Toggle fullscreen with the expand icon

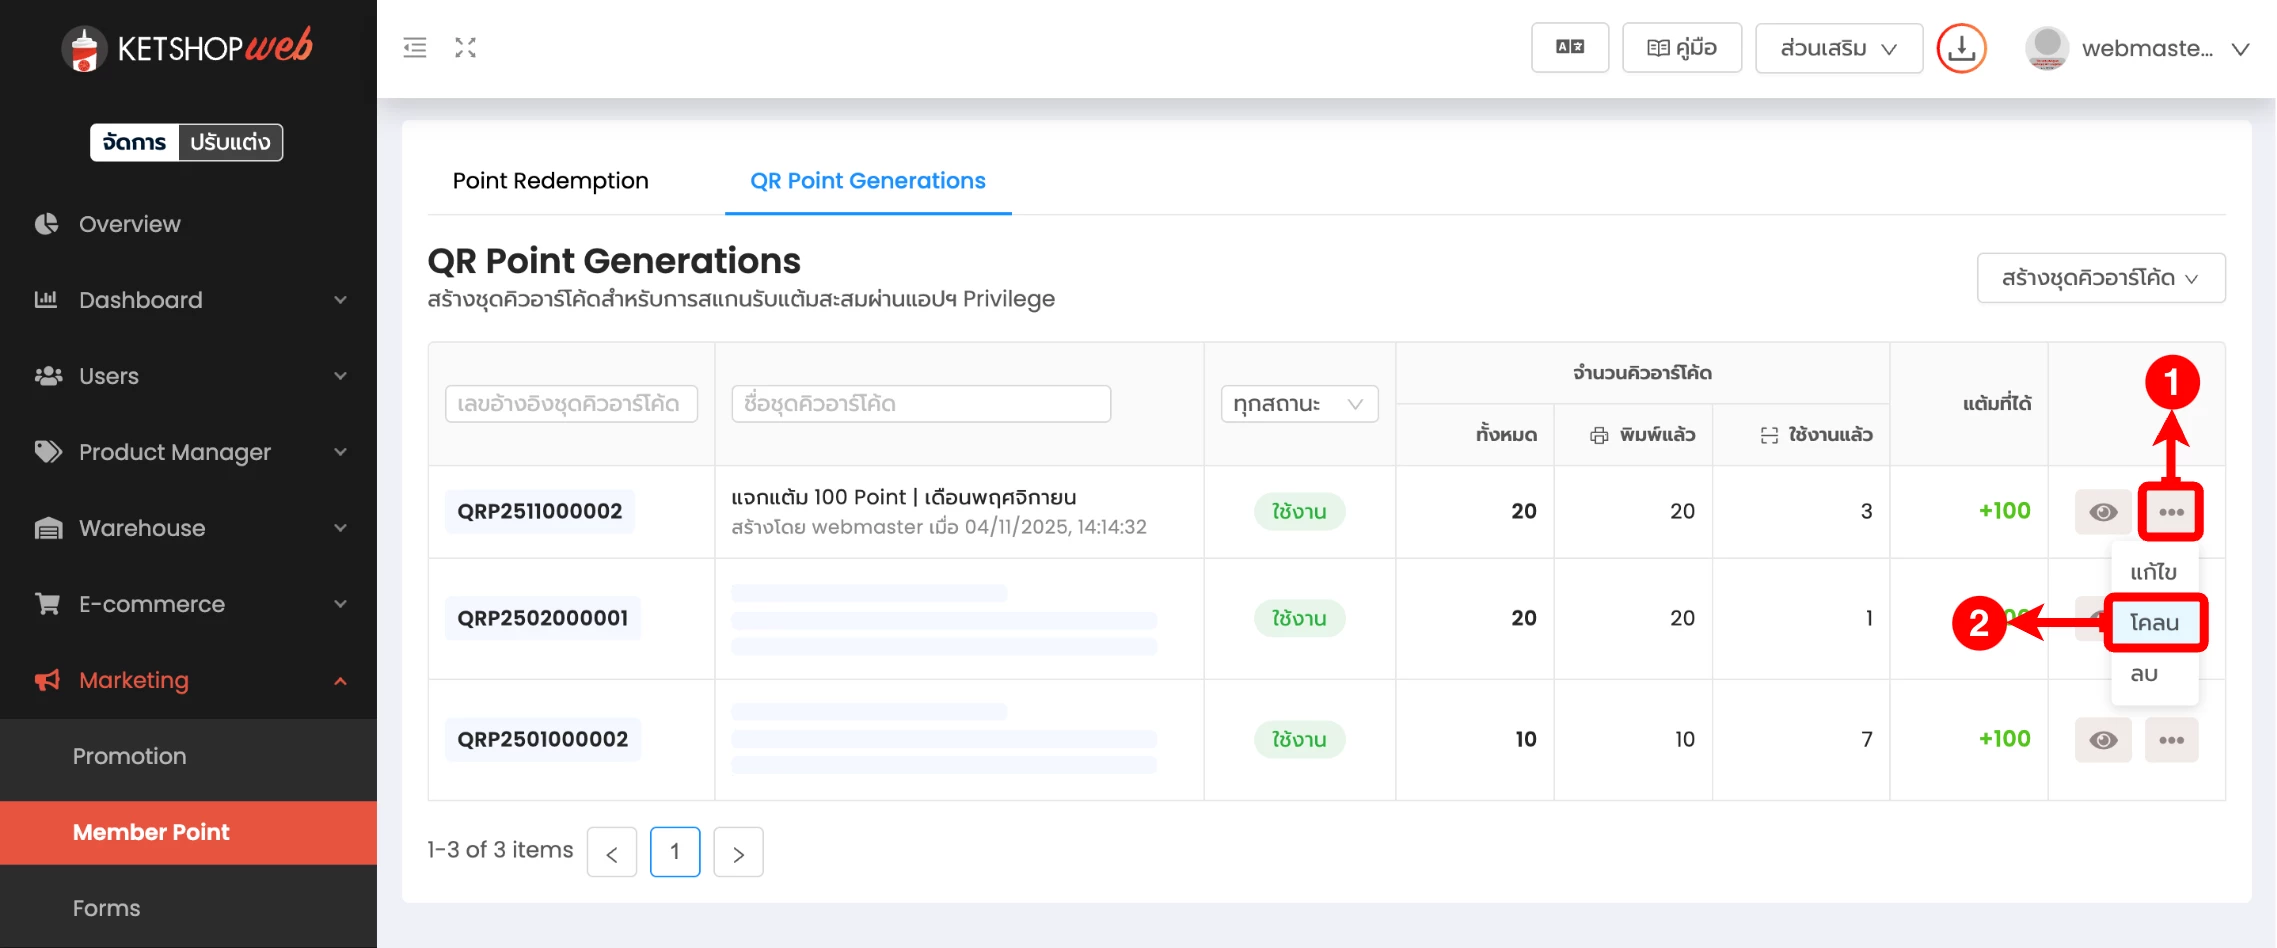point(465,47)
